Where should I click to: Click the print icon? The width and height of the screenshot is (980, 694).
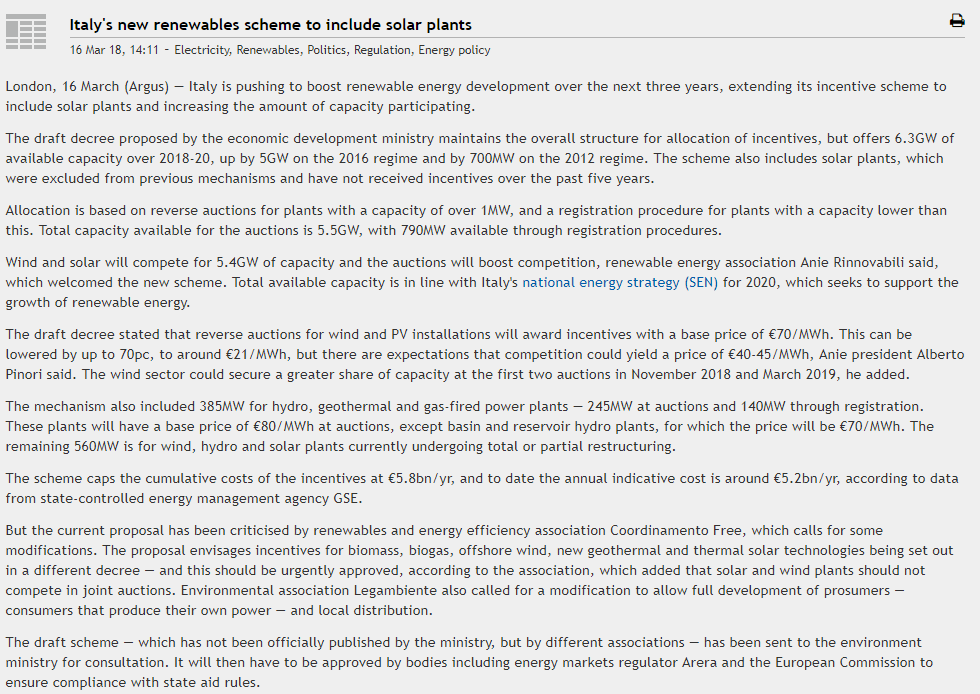(x=957, y=21)
